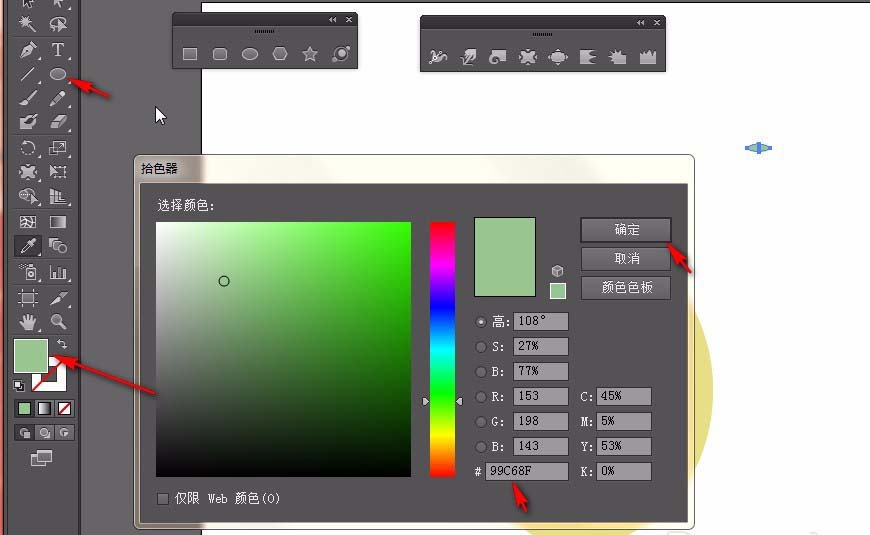Pick the Rounded Rectangle tool in panel
Viewport: 870px width, 535px height.
(220, 54)
